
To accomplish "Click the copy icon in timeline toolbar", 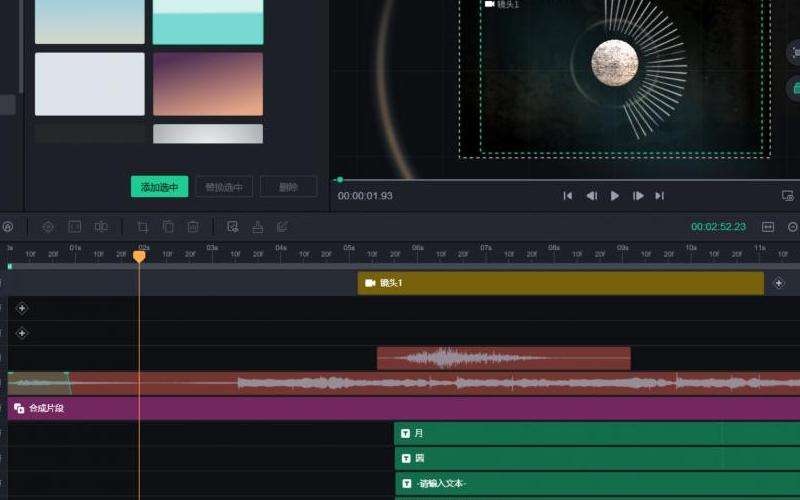I will click(168, 227).
